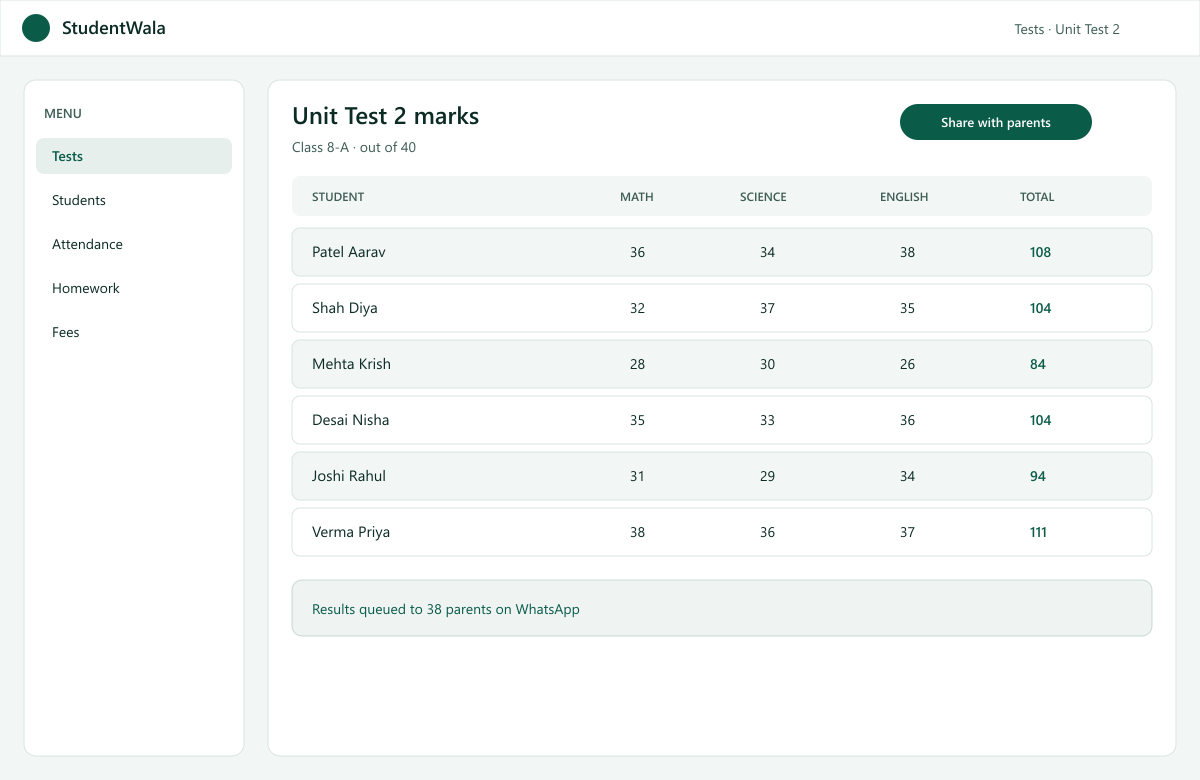Select student name Mehta Krish
The height and width of the screenshot is (780, 1200).
click(x=351, y=364)
